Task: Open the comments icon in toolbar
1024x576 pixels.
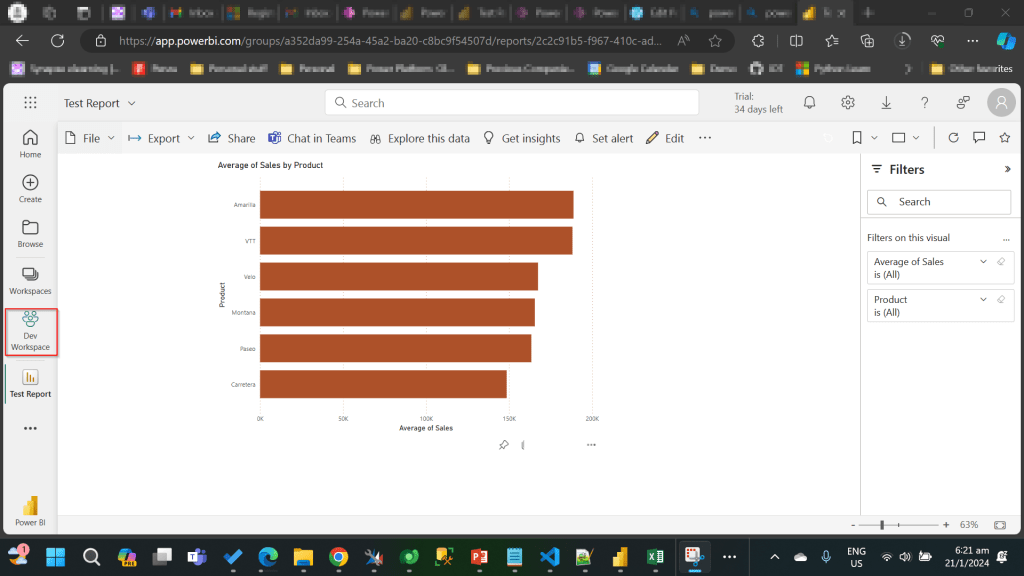Action: [979, 138]
